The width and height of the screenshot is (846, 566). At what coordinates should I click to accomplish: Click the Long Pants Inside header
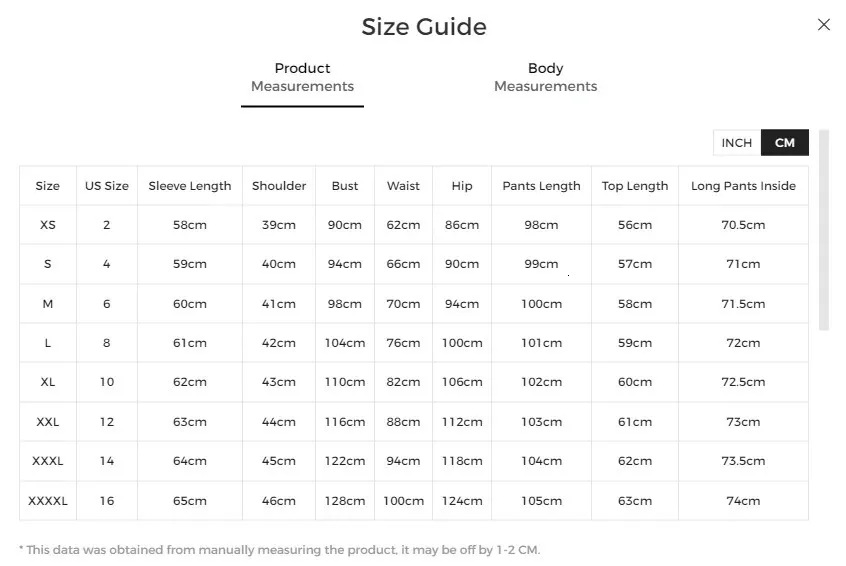tap(743, 186)
